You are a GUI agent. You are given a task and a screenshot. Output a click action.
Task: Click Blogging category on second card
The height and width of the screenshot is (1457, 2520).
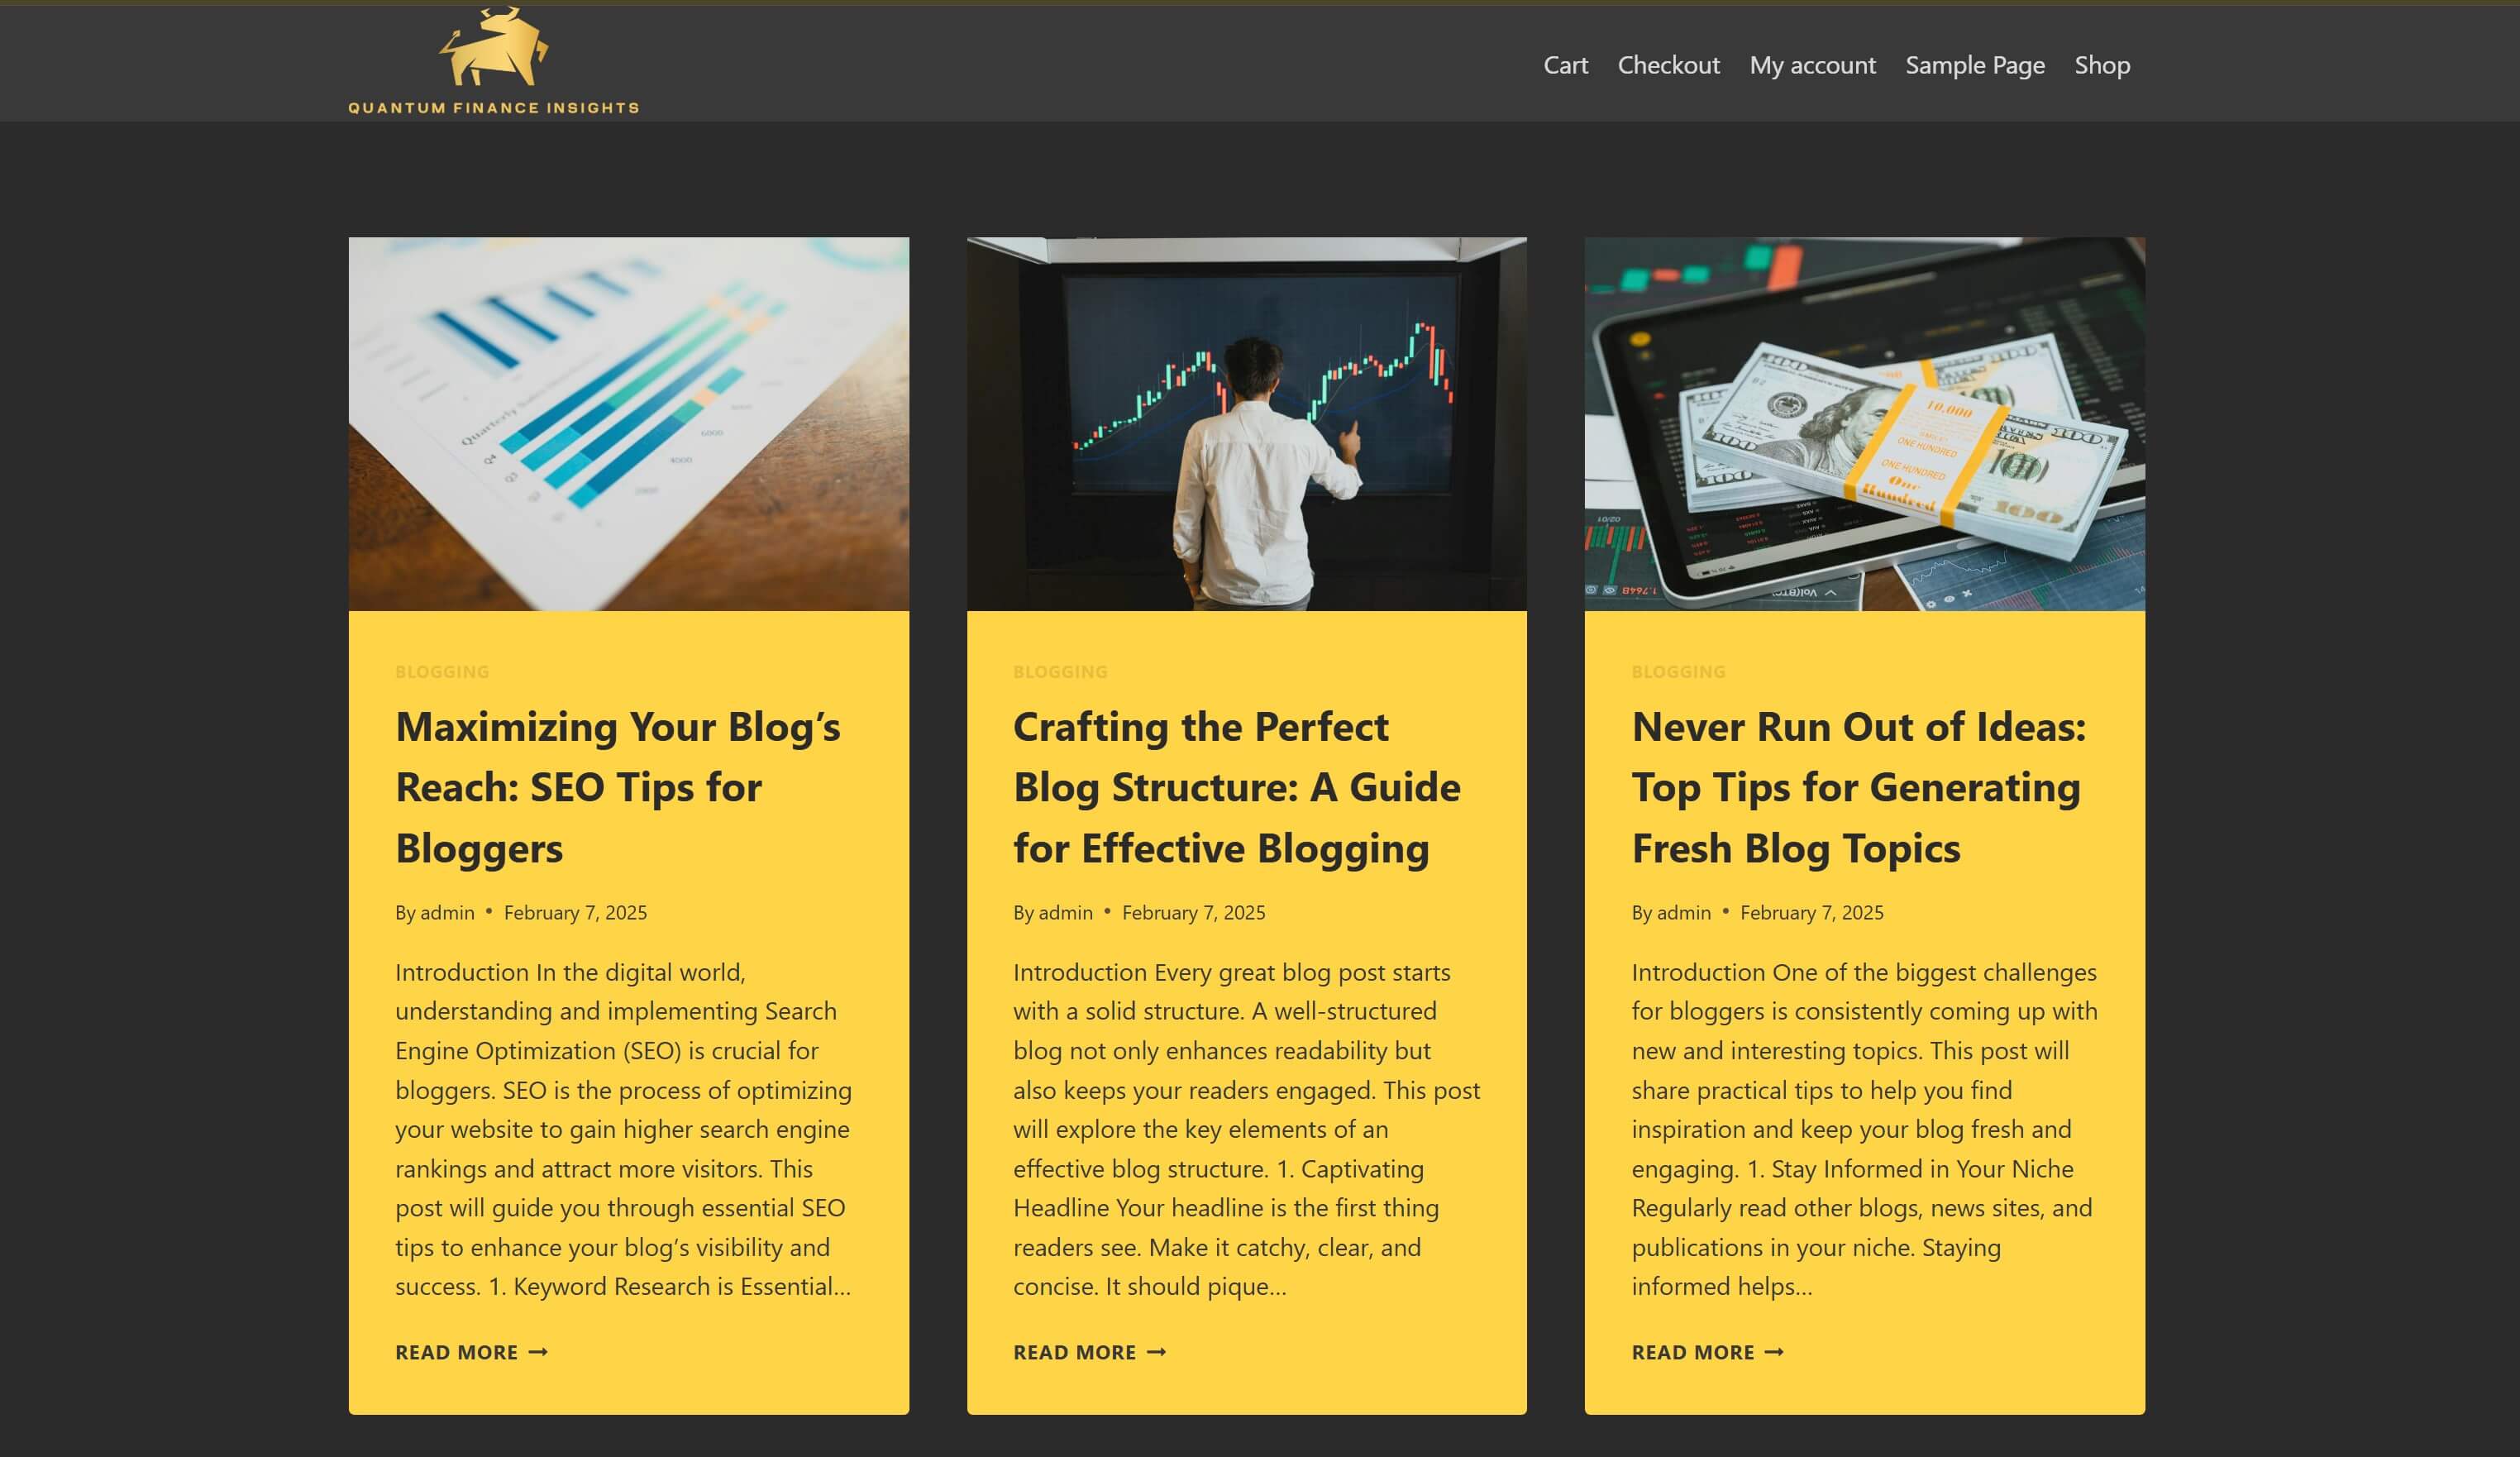tap(1060, 672)
